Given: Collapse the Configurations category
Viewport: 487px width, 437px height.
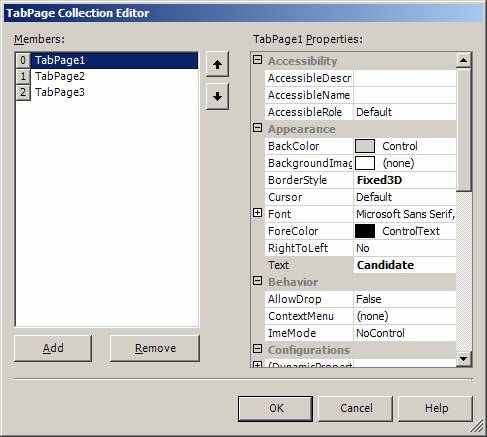Looking at the screenshot, I should click(257, 349).
